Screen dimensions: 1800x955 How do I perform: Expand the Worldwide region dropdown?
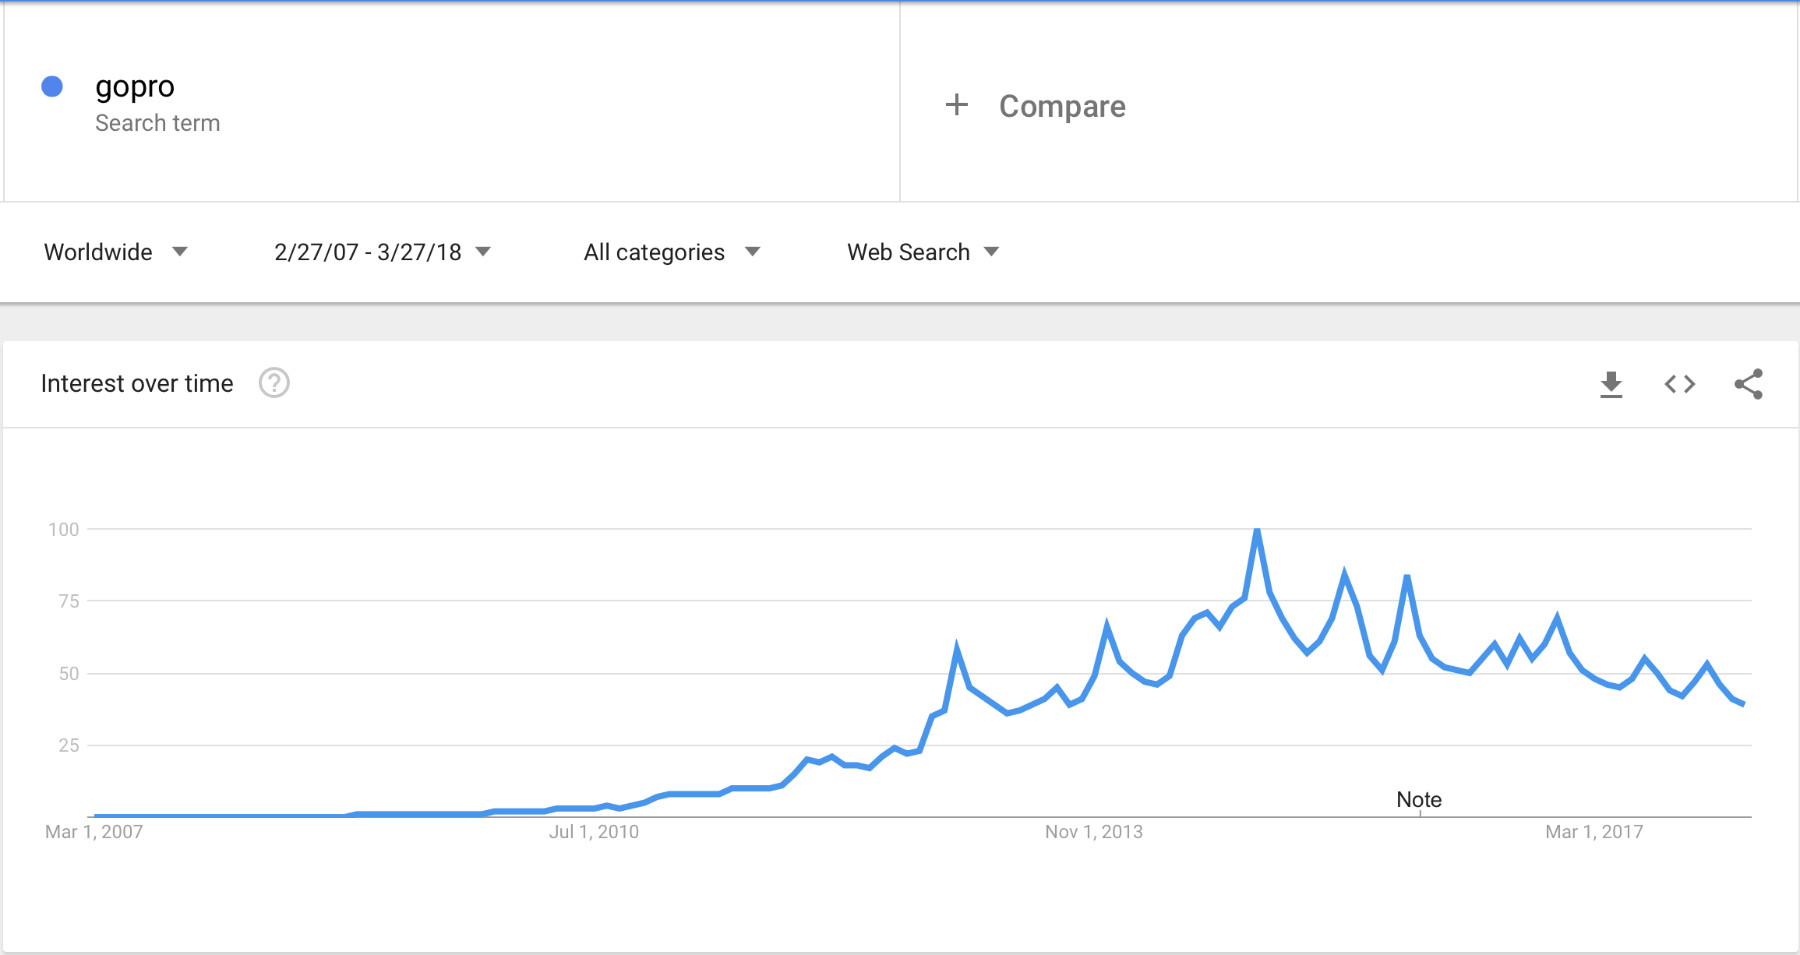pos(115,252)
